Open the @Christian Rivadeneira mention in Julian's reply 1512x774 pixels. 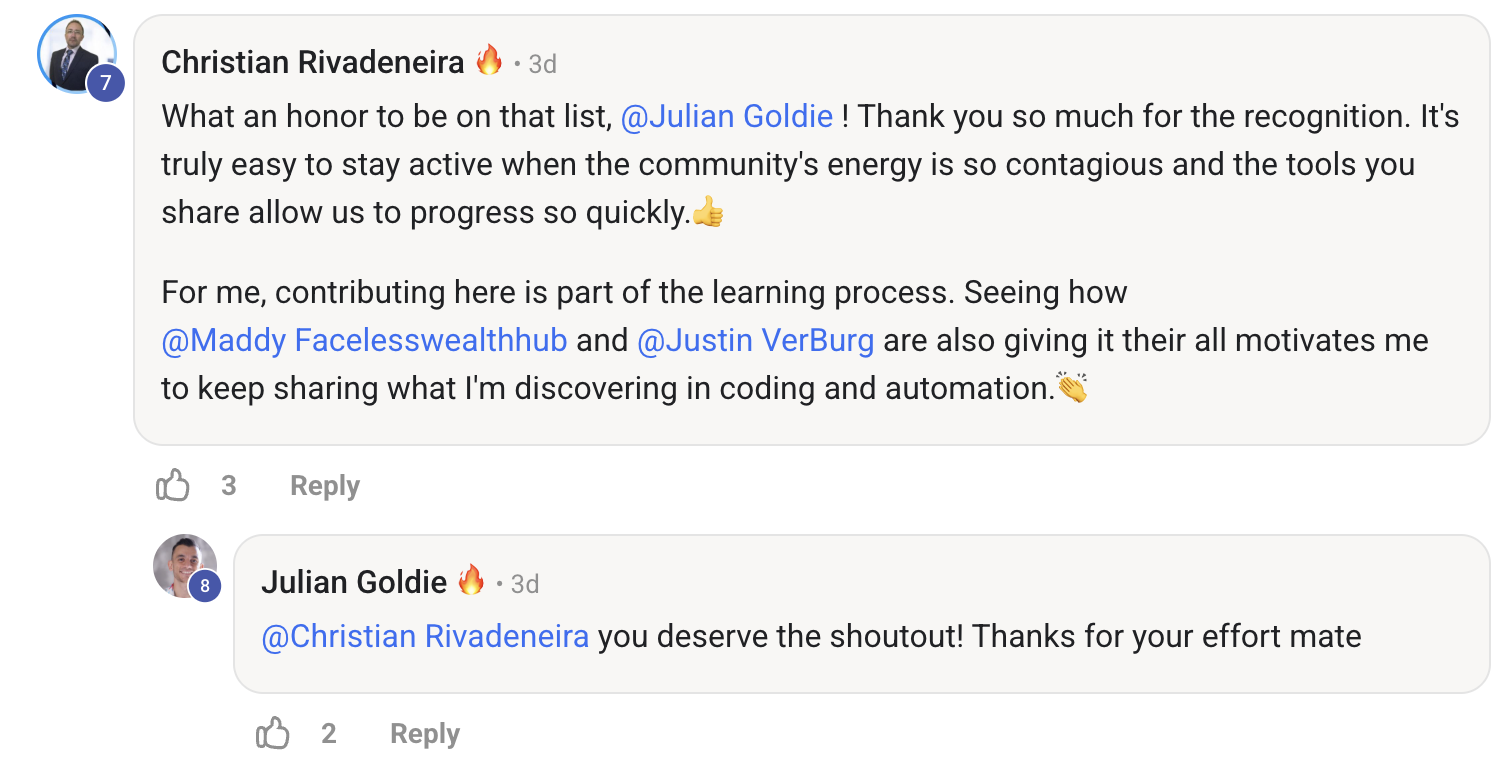coord(425,636)
